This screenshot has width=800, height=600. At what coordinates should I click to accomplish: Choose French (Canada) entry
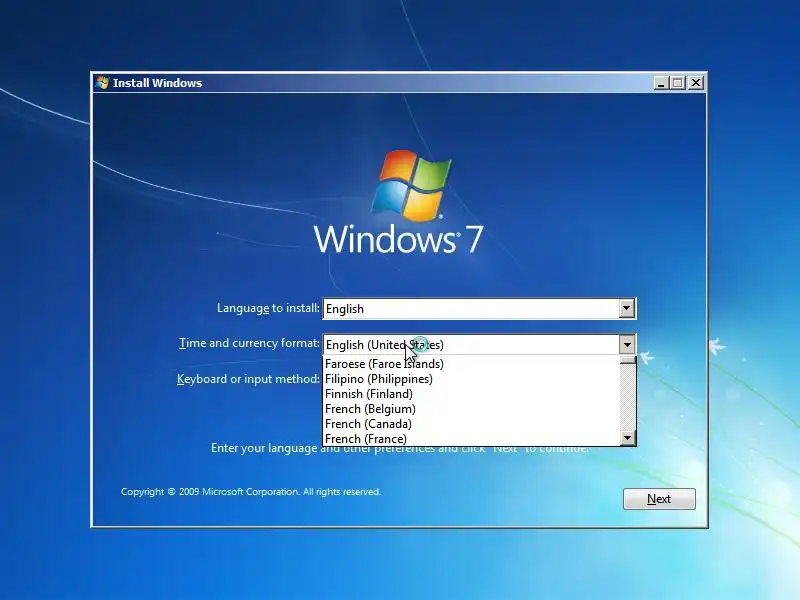(471, 424)
